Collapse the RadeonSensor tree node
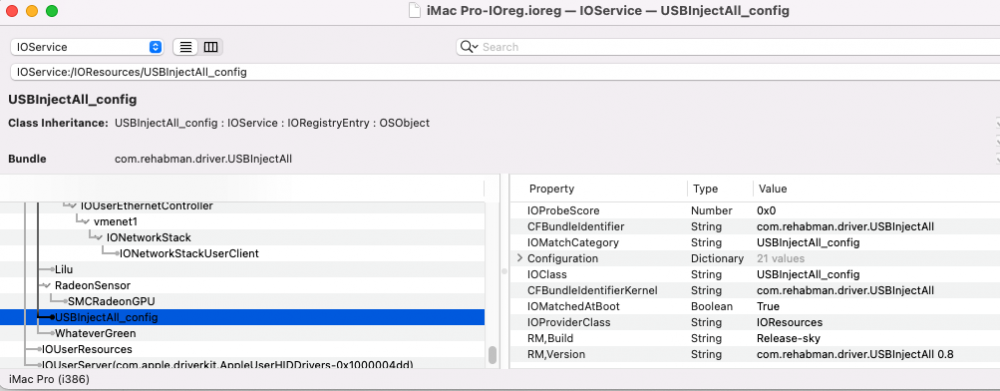 (x=47, y=285)
